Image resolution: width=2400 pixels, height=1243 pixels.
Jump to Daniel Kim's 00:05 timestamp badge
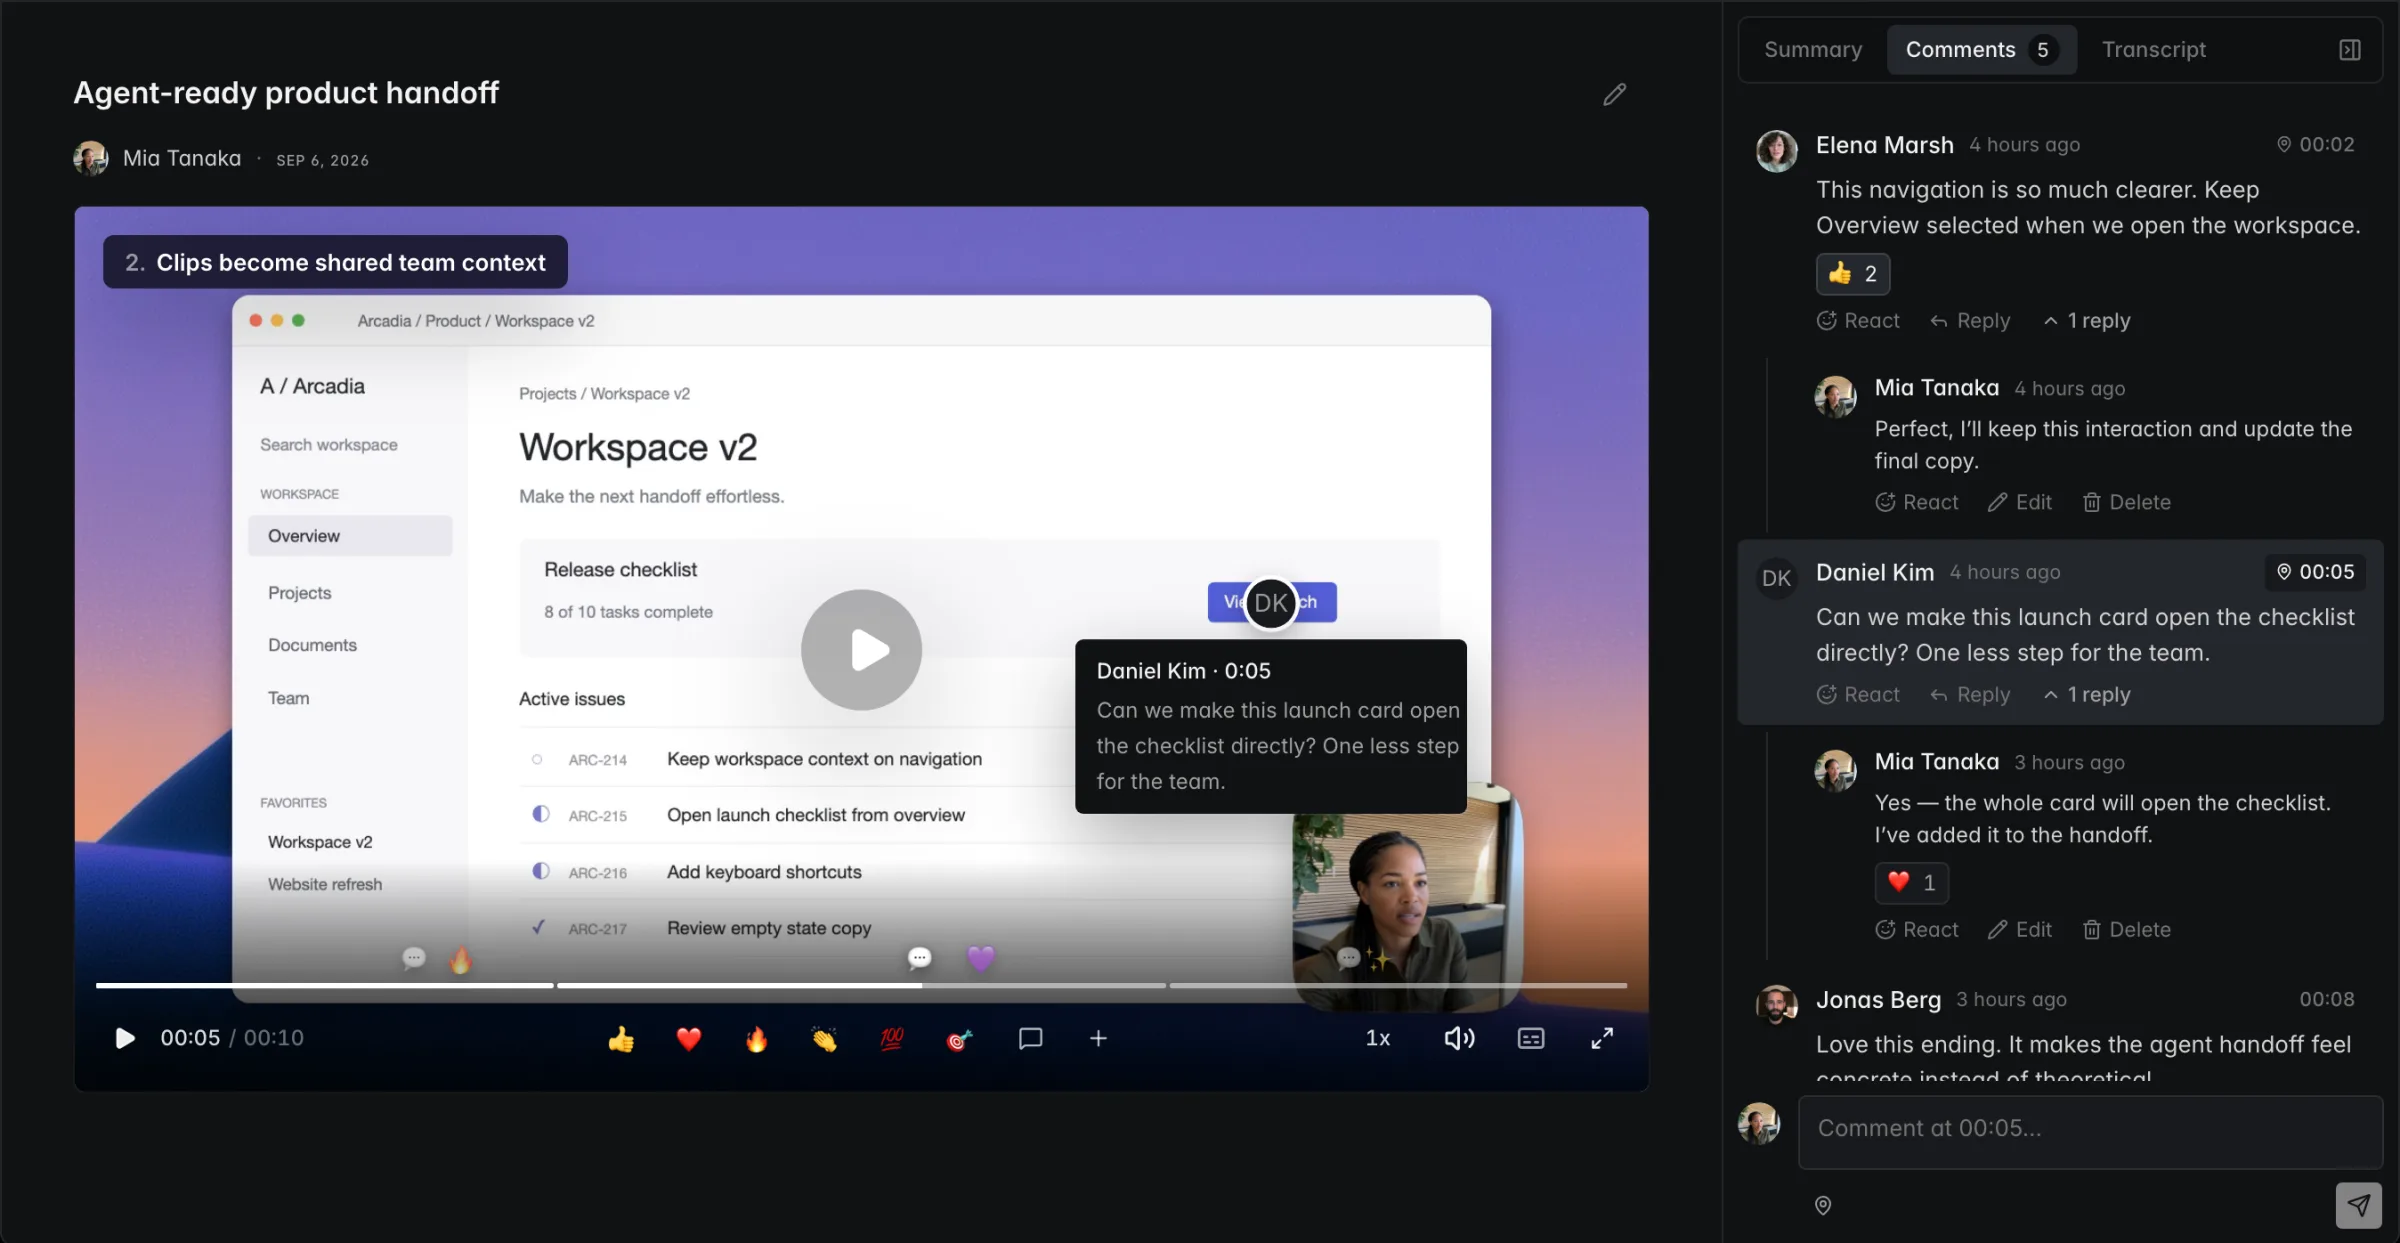point(2315,572)
